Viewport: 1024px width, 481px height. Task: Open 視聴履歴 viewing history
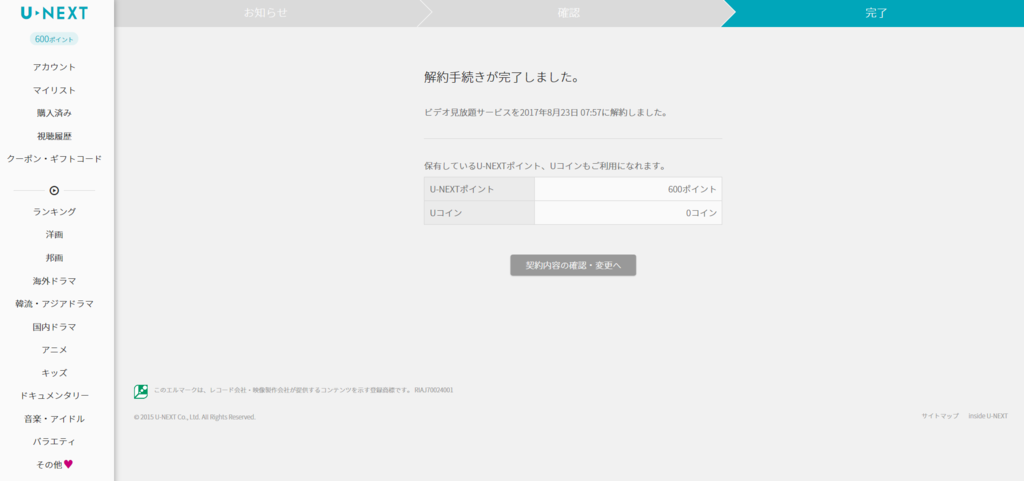click(54, 136)
